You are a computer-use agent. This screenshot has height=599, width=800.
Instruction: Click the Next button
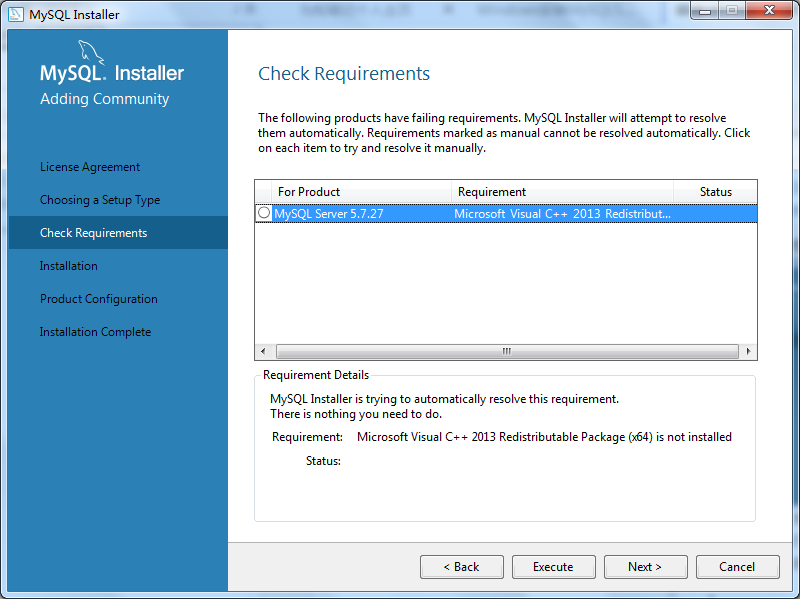click(645, 566)
